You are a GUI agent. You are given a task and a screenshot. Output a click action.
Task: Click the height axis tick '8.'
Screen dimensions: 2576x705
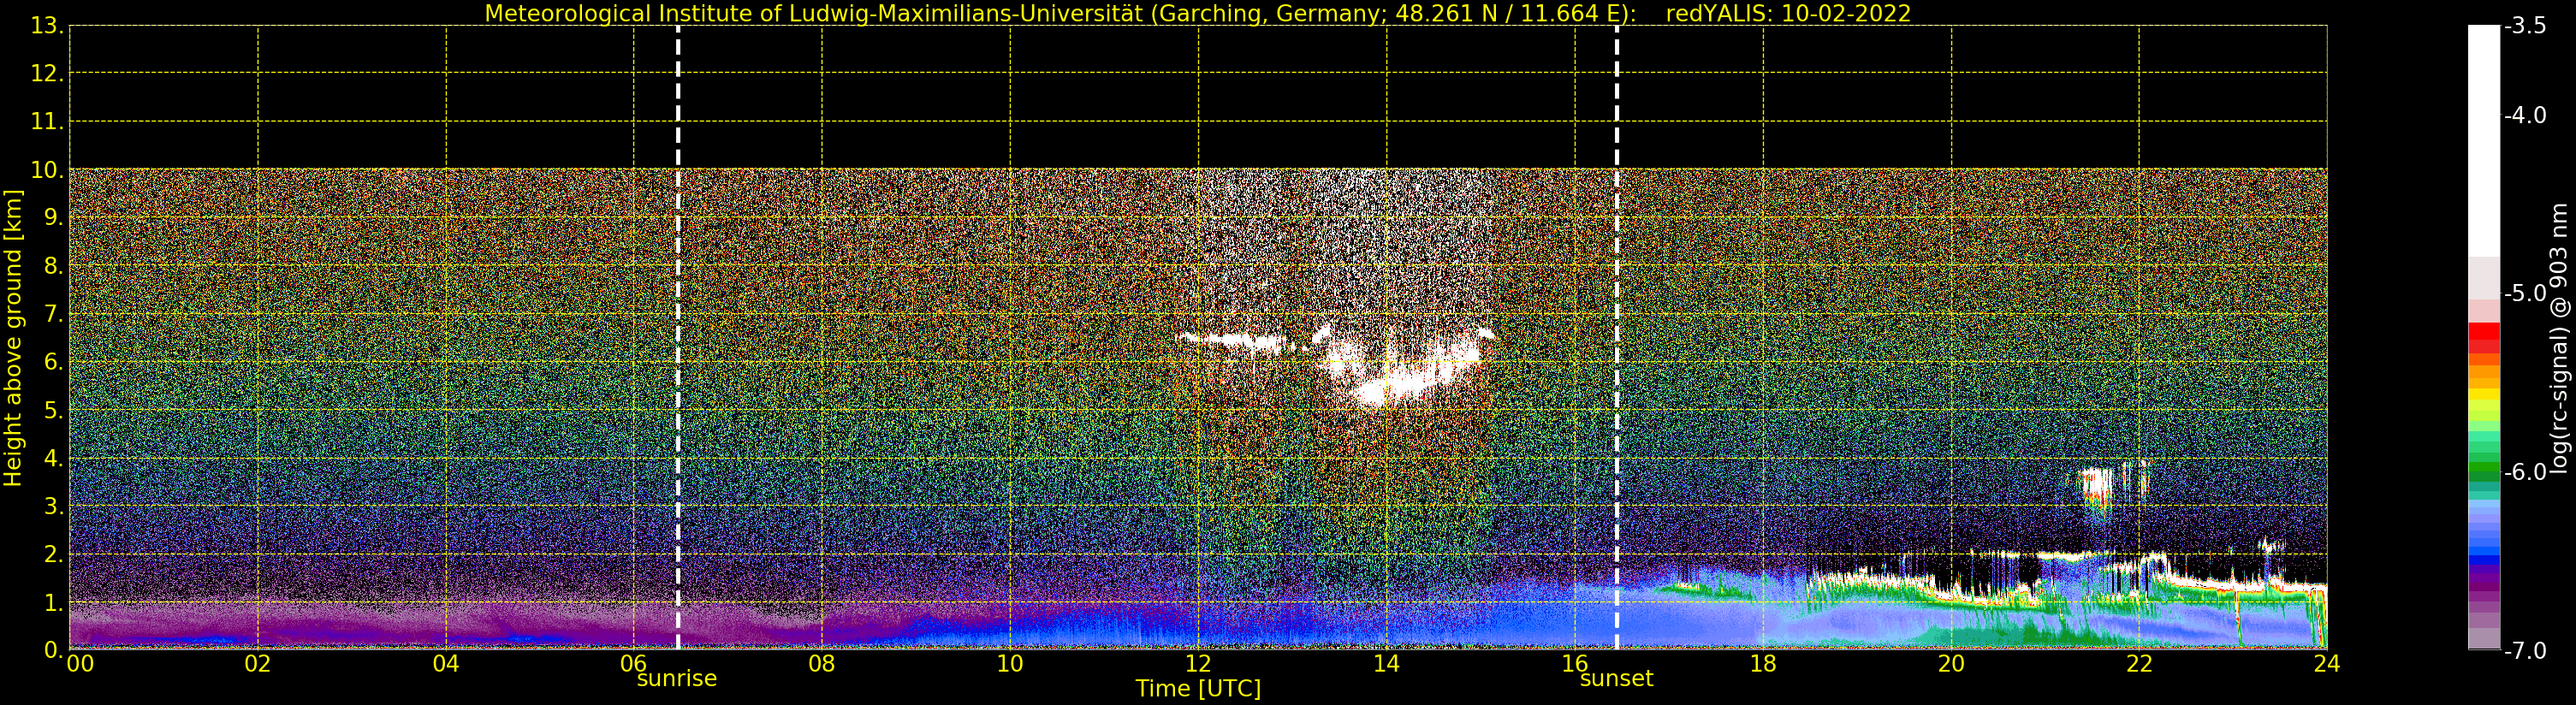pyautogui.click(x=54, y=266)
